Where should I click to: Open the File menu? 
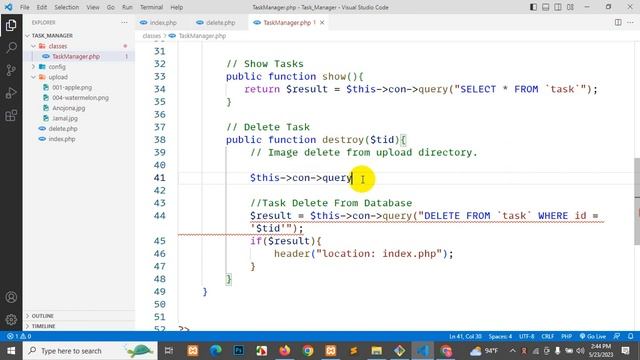[x=24, y=7]
